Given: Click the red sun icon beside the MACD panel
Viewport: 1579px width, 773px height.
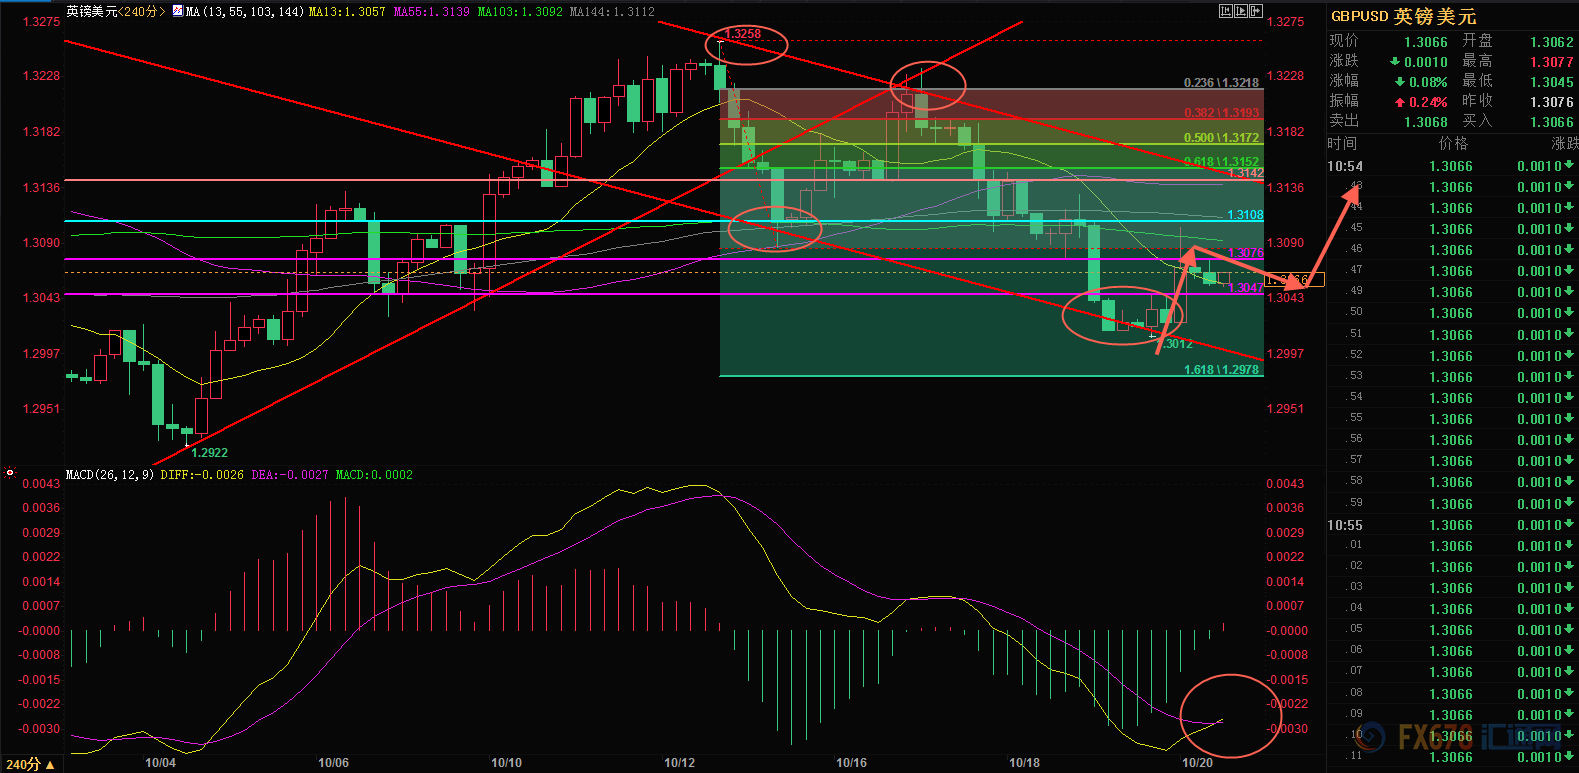Looking at the screenshot, I should (10, 472).
